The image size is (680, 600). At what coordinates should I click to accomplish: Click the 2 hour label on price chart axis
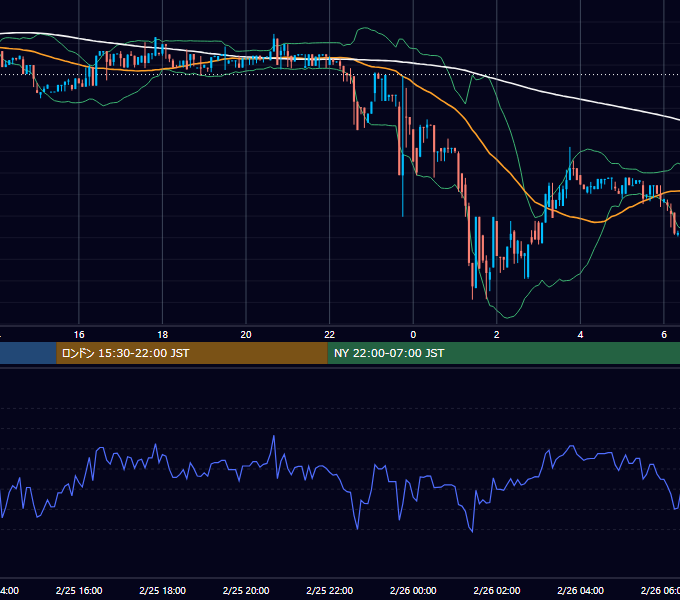(497, 335)
